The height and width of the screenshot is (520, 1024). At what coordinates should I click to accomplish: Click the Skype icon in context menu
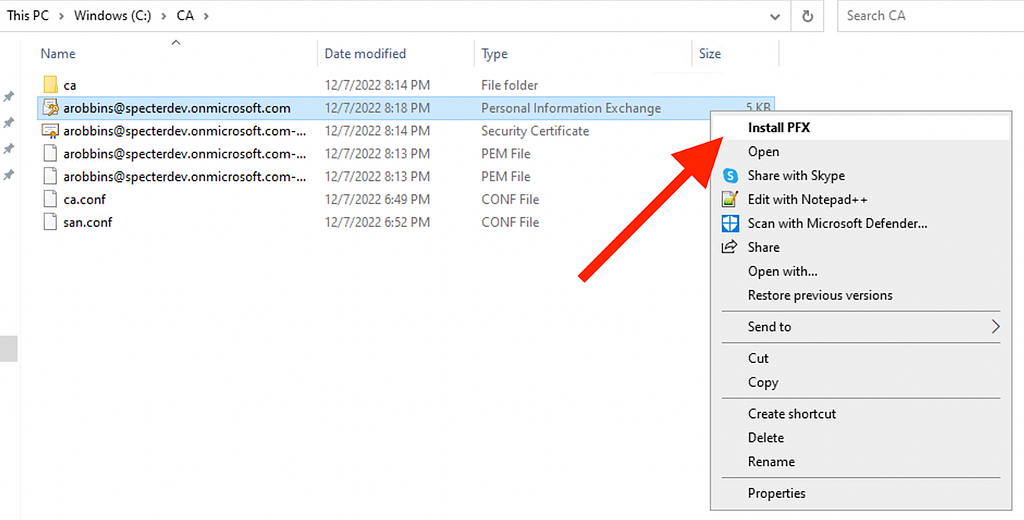(x=729, y=176)
